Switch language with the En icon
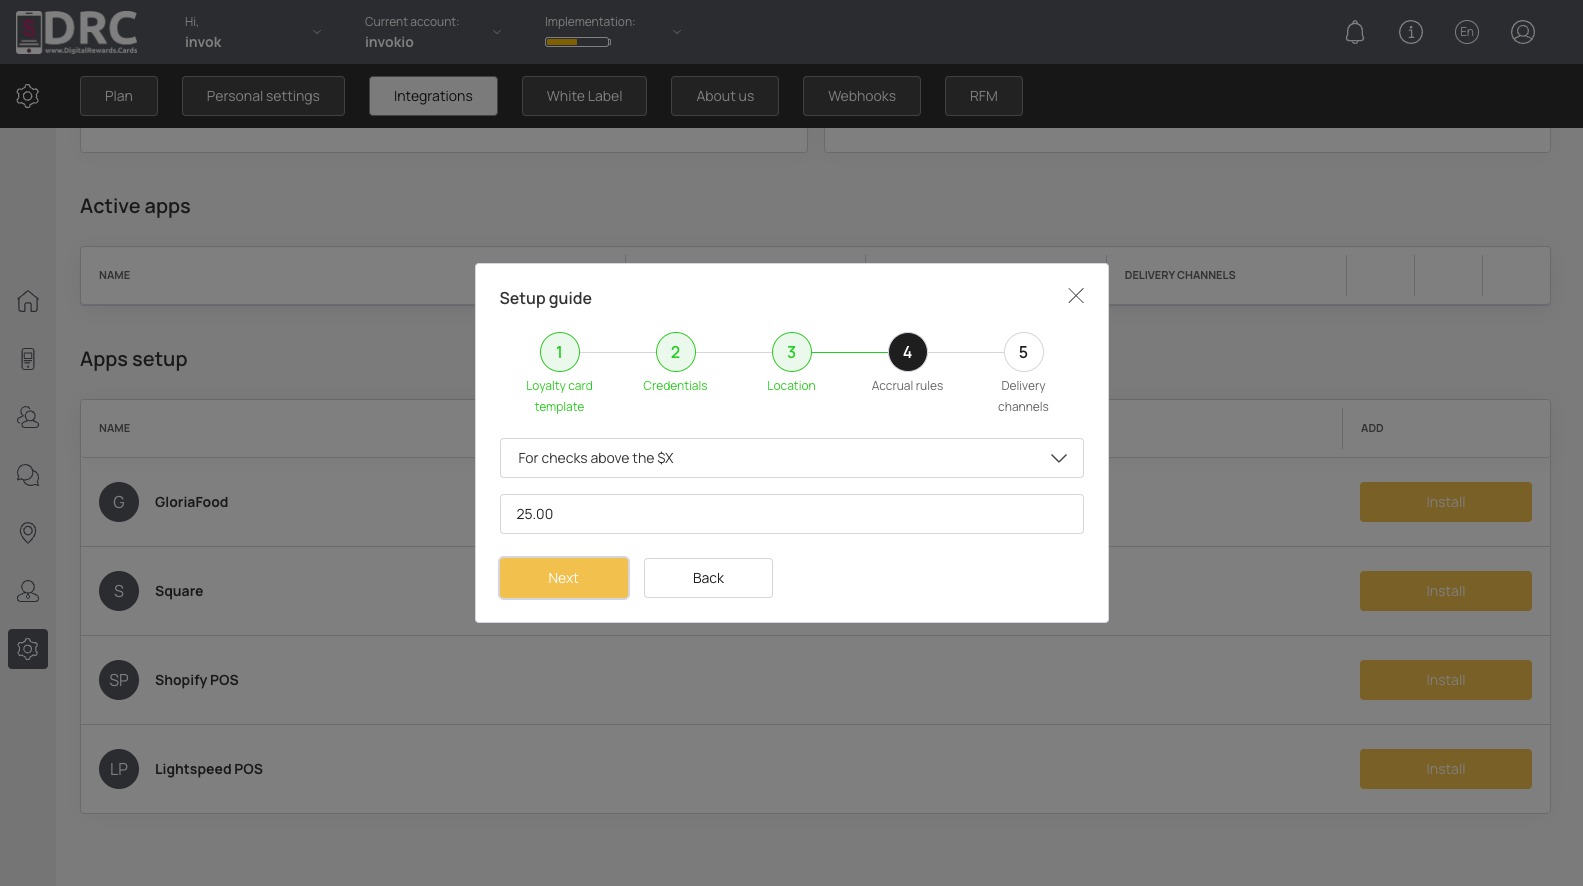Viewport: 1583px width, 886px height. (1467, 32)
